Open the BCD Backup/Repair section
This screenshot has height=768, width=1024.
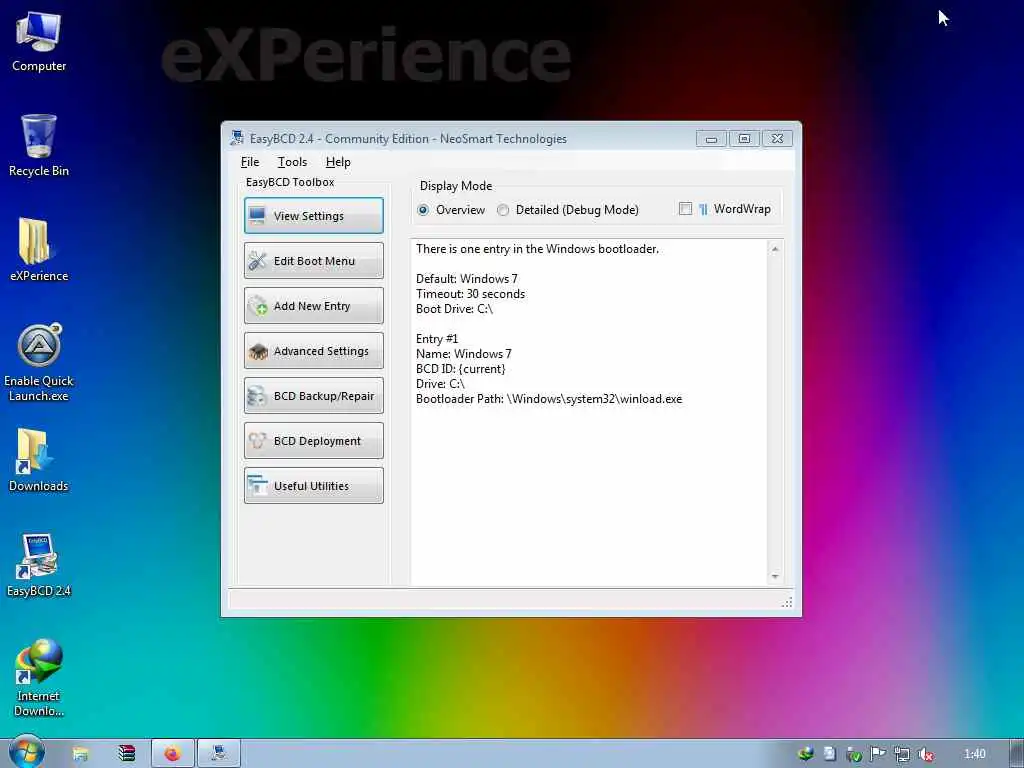313,396
